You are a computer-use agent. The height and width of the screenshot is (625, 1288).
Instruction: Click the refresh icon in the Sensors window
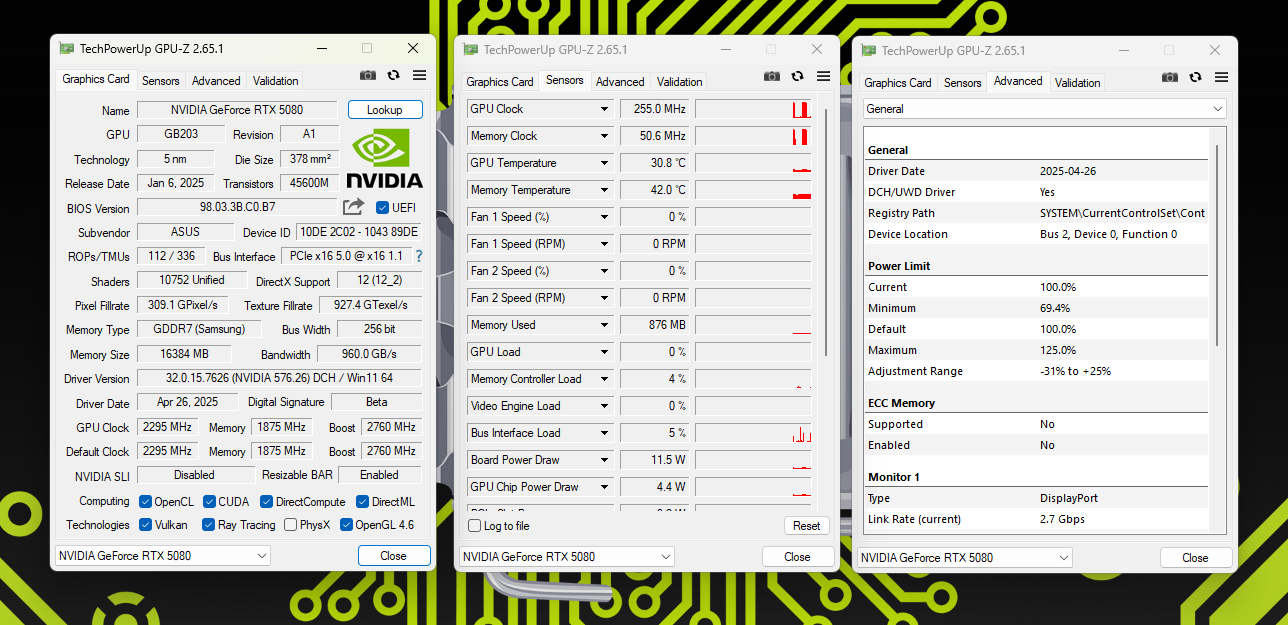coord(798,76)
